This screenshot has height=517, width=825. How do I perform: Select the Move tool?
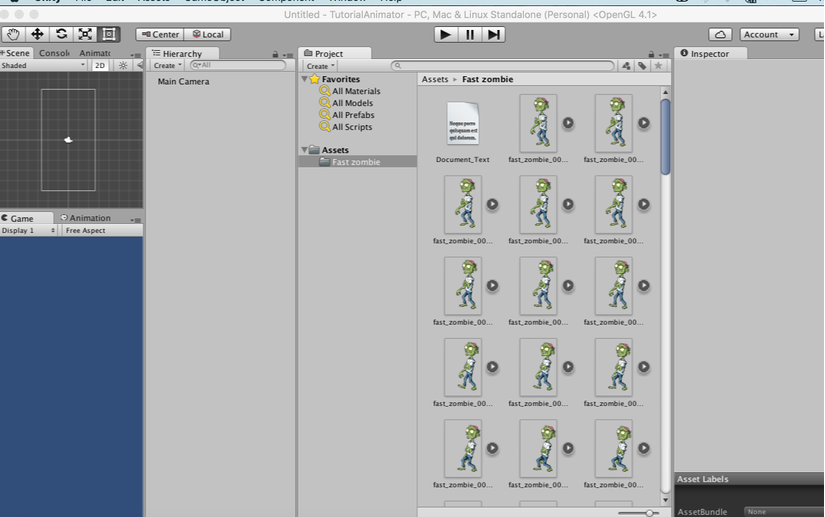point(37,35)
